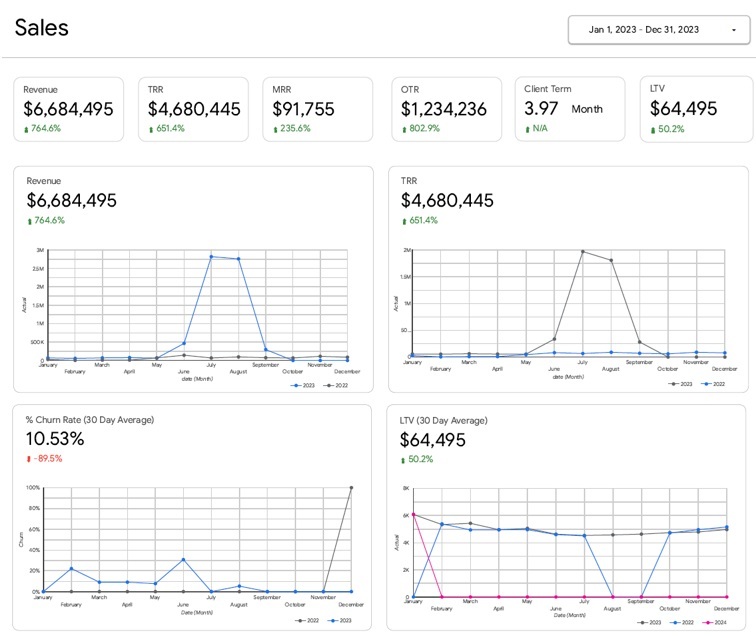
Task: Click the green up arrow beside 764.6% in the top Revenue scorecard
Action: click(26, 129)
